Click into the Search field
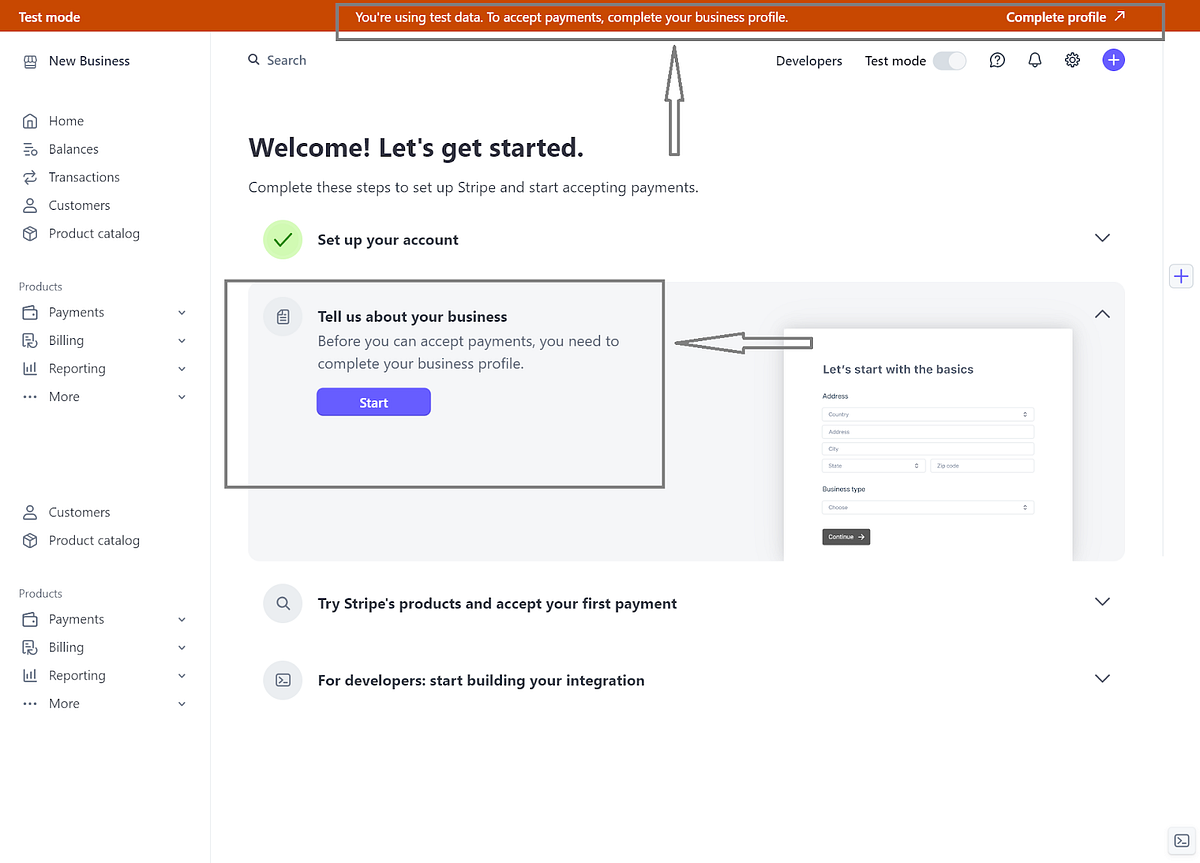The image size is (1200, 863). tap(286, 60)
